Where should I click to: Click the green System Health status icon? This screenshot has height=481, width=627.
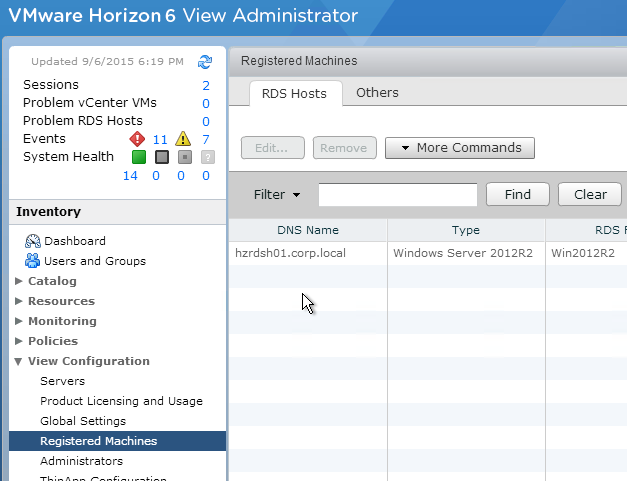[139, 157]
